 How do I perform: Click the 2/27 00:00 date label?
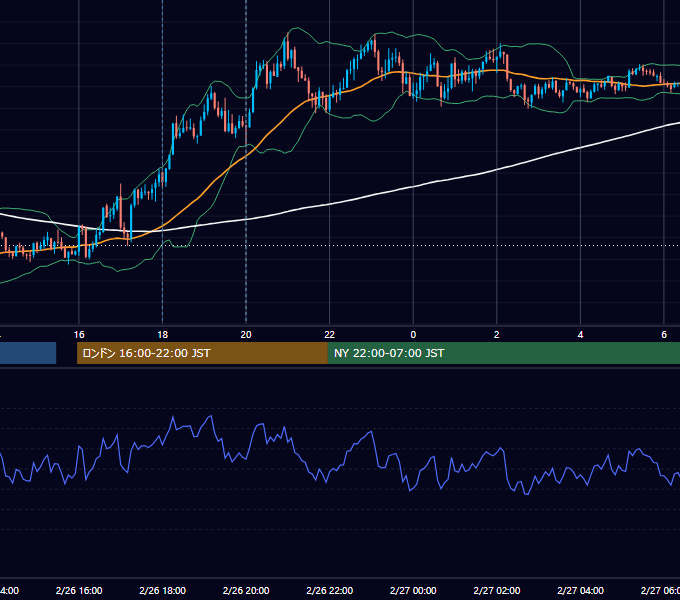413,590
